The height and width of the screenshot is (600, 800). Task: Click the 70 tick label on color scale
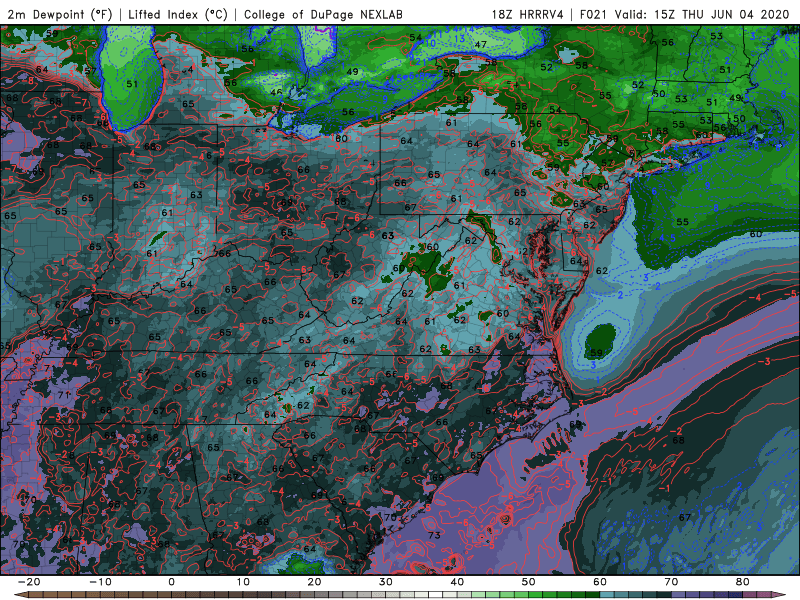click(671, 582)
